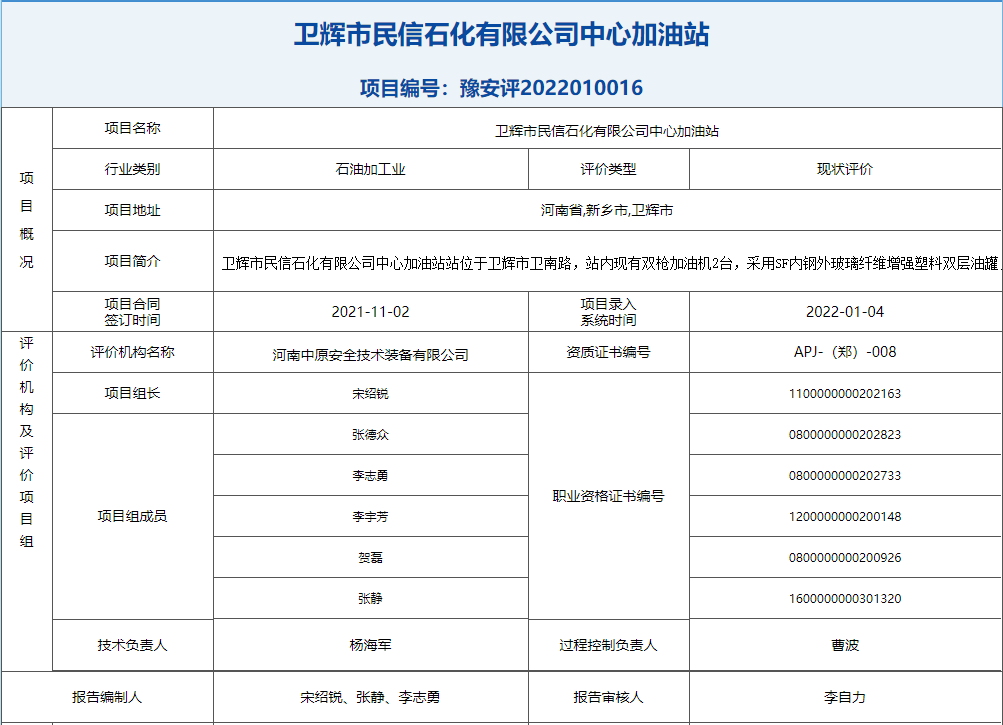The image size is (1003, 725).
Task: Select report authors 宋绍锐、张静、李志勇
Action: tap(370, 697)
